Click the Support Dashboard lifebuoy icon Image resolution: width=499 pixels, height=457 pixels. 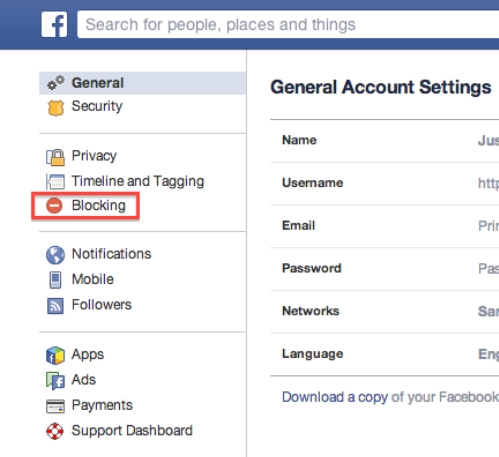coord(55,431)
